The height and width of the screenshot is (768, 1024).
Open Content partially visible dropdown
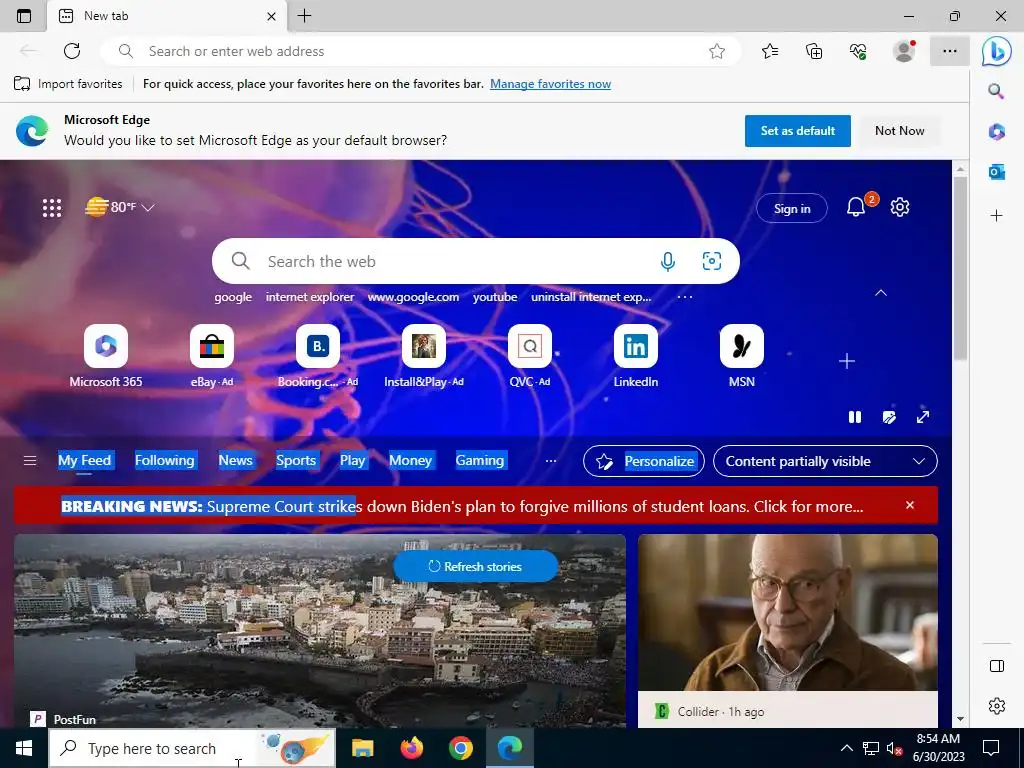[x=825, y=461]
